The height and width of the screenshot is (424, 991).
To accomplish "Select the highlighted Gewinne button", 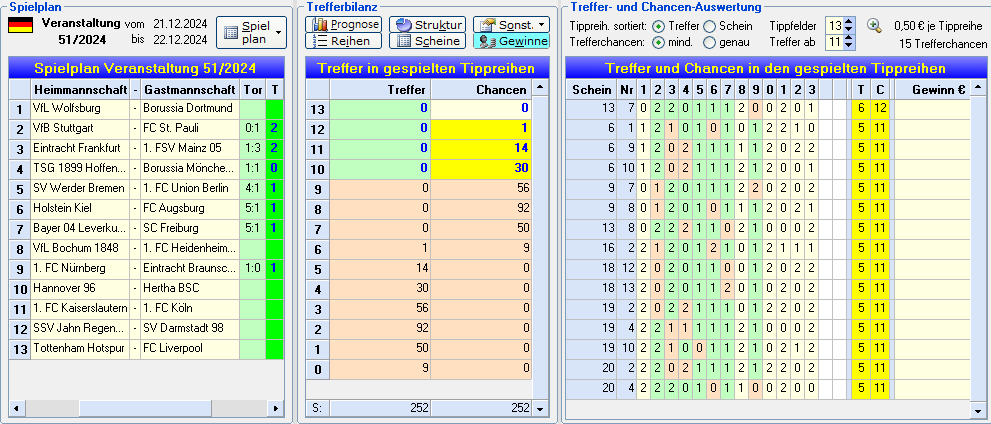I will click(x=511, y=41).
